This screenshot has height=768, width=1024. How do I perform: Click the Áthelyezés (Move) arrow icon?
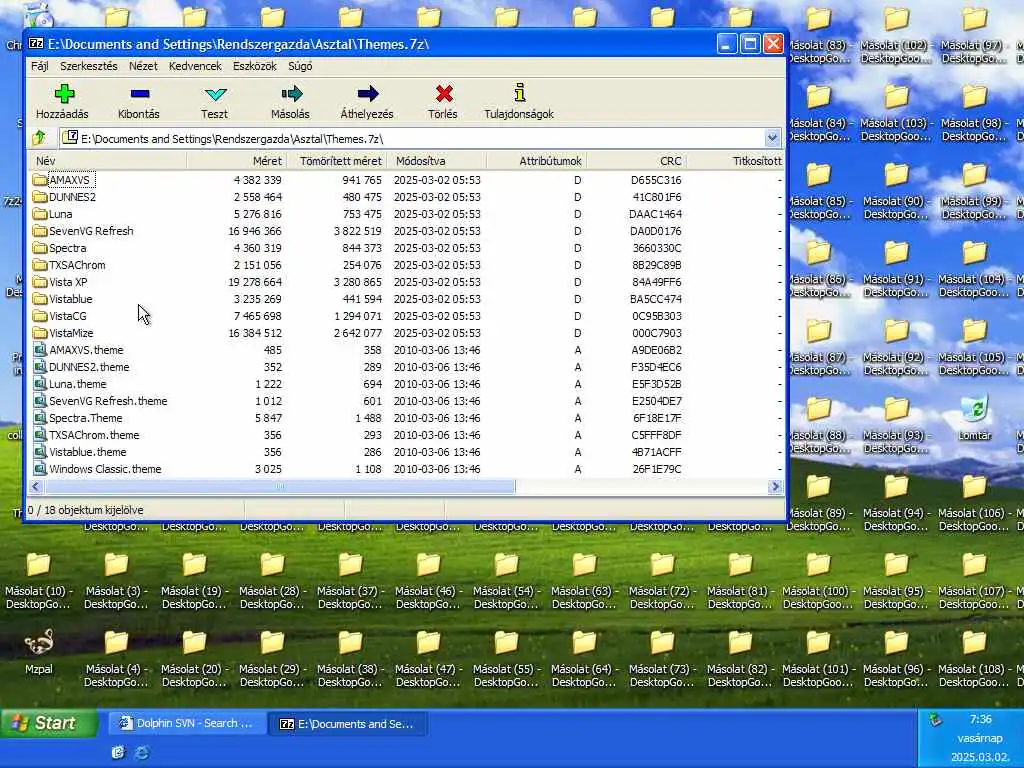point(368,94)
